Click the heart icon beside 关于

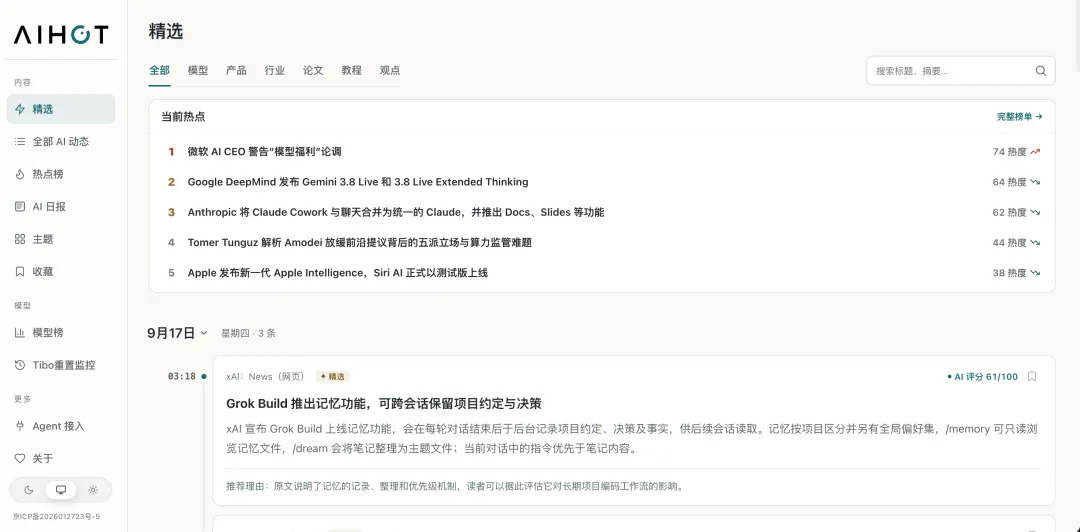(x=20, y=458)
